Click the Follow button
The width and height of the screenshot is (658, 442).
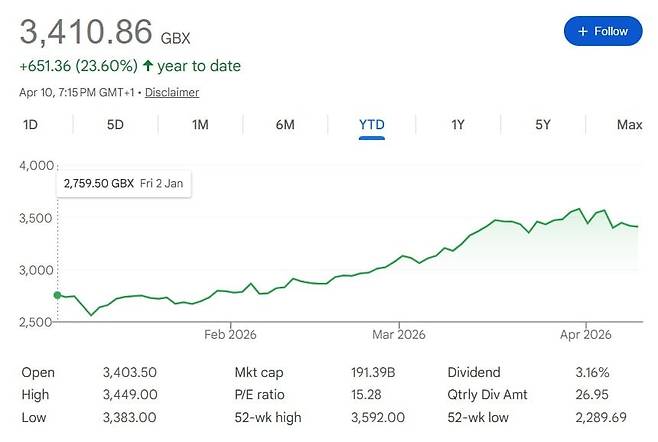click(602, 31)
